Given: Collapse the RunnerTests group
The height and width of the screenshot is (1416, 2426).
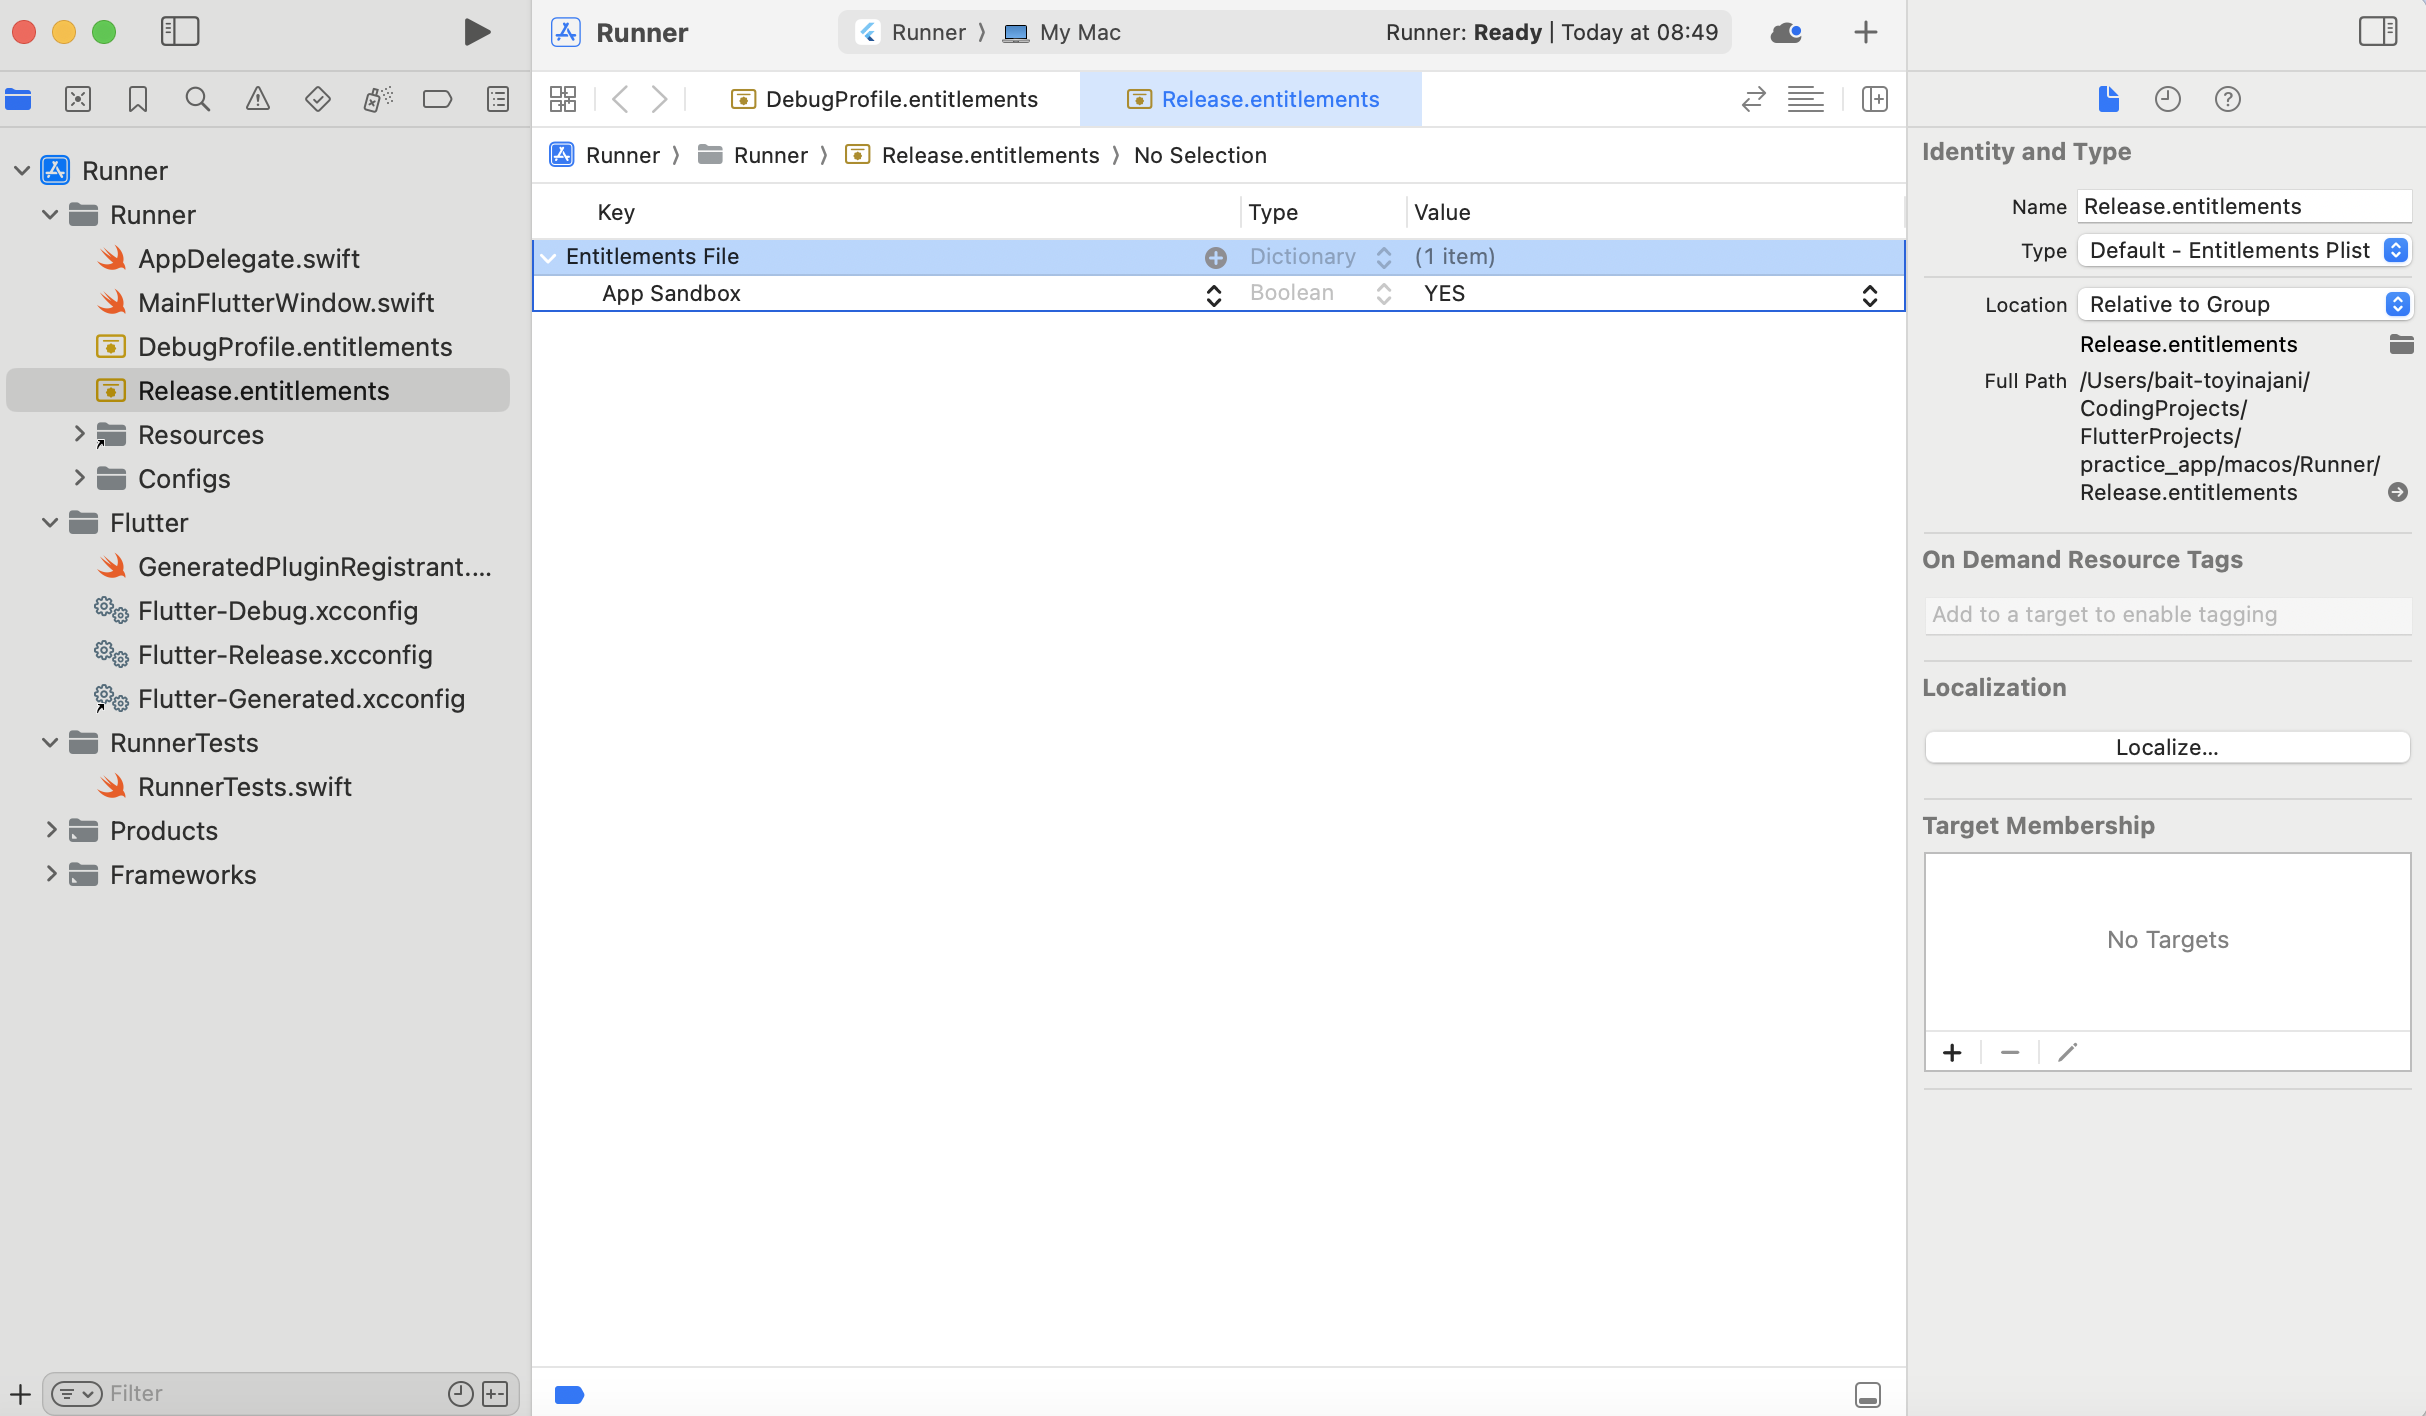Looking at the screenshot, I should click(50, 743).
